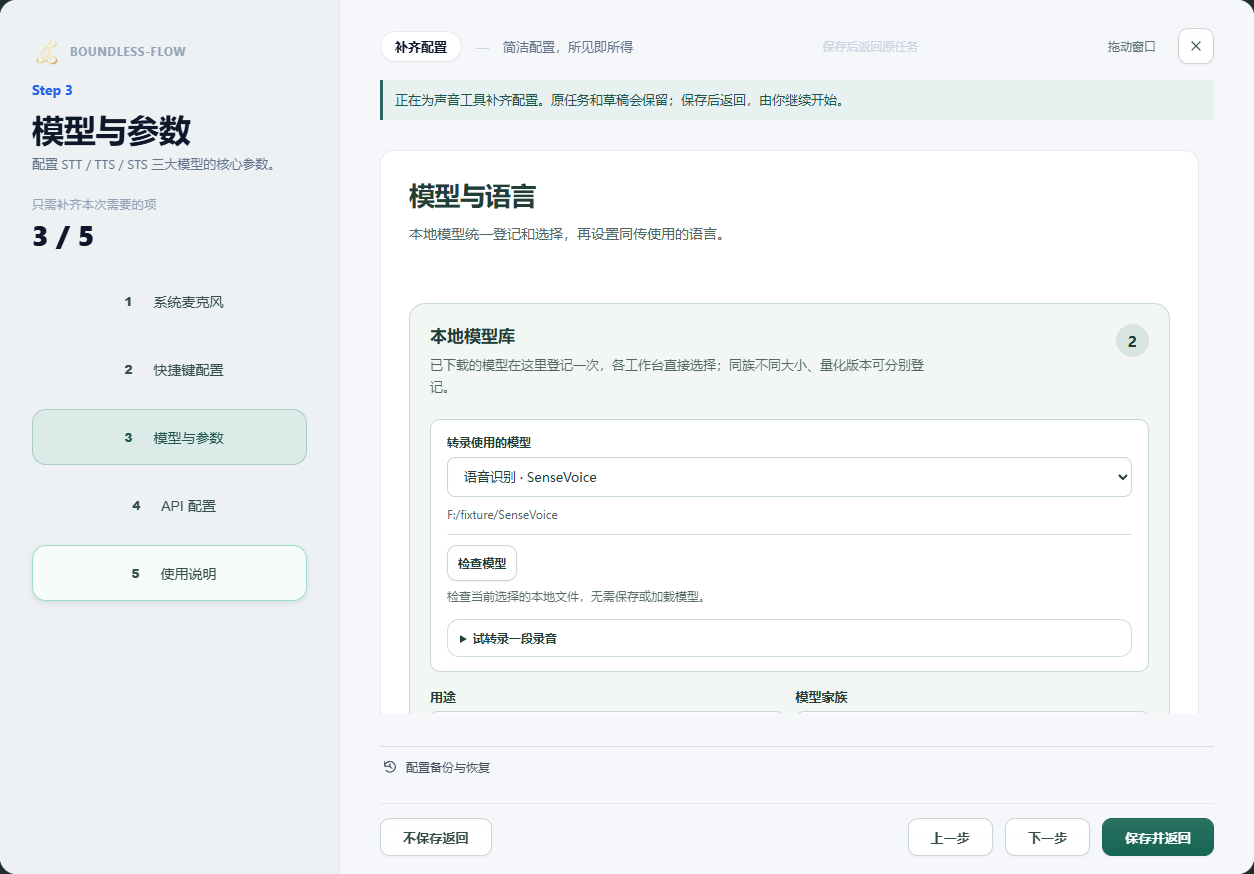Click the 拖动窗口 handle label
This screenshot has width=1254, height=874.
click(1132, 47)
